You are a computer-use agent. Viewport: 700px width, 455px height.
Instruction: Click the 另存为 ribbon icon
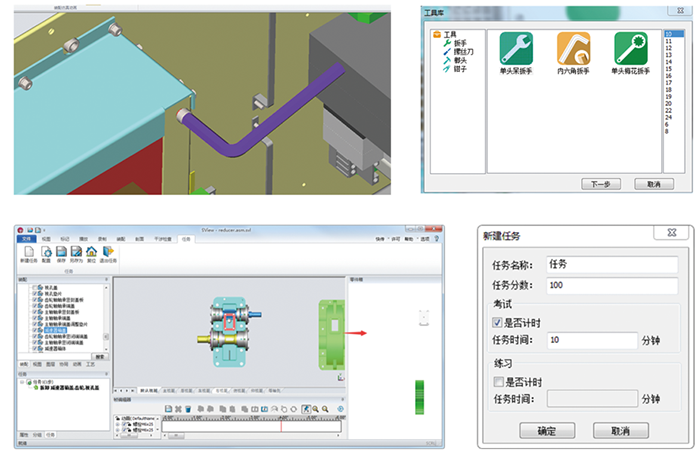[76, 254]
